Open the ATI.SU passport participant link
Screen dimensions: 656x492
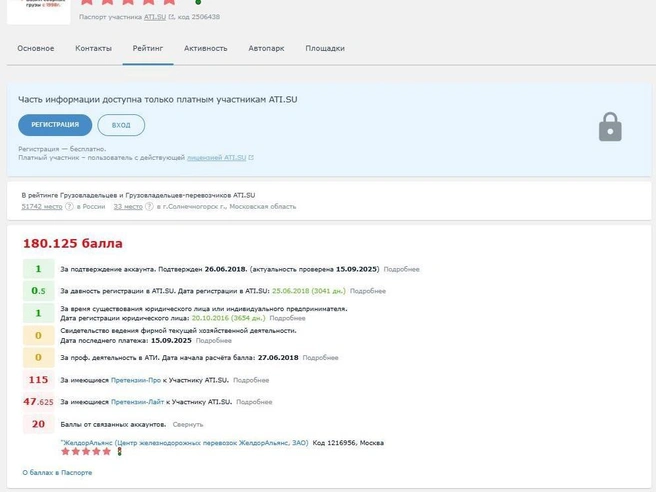click(155, 17)
